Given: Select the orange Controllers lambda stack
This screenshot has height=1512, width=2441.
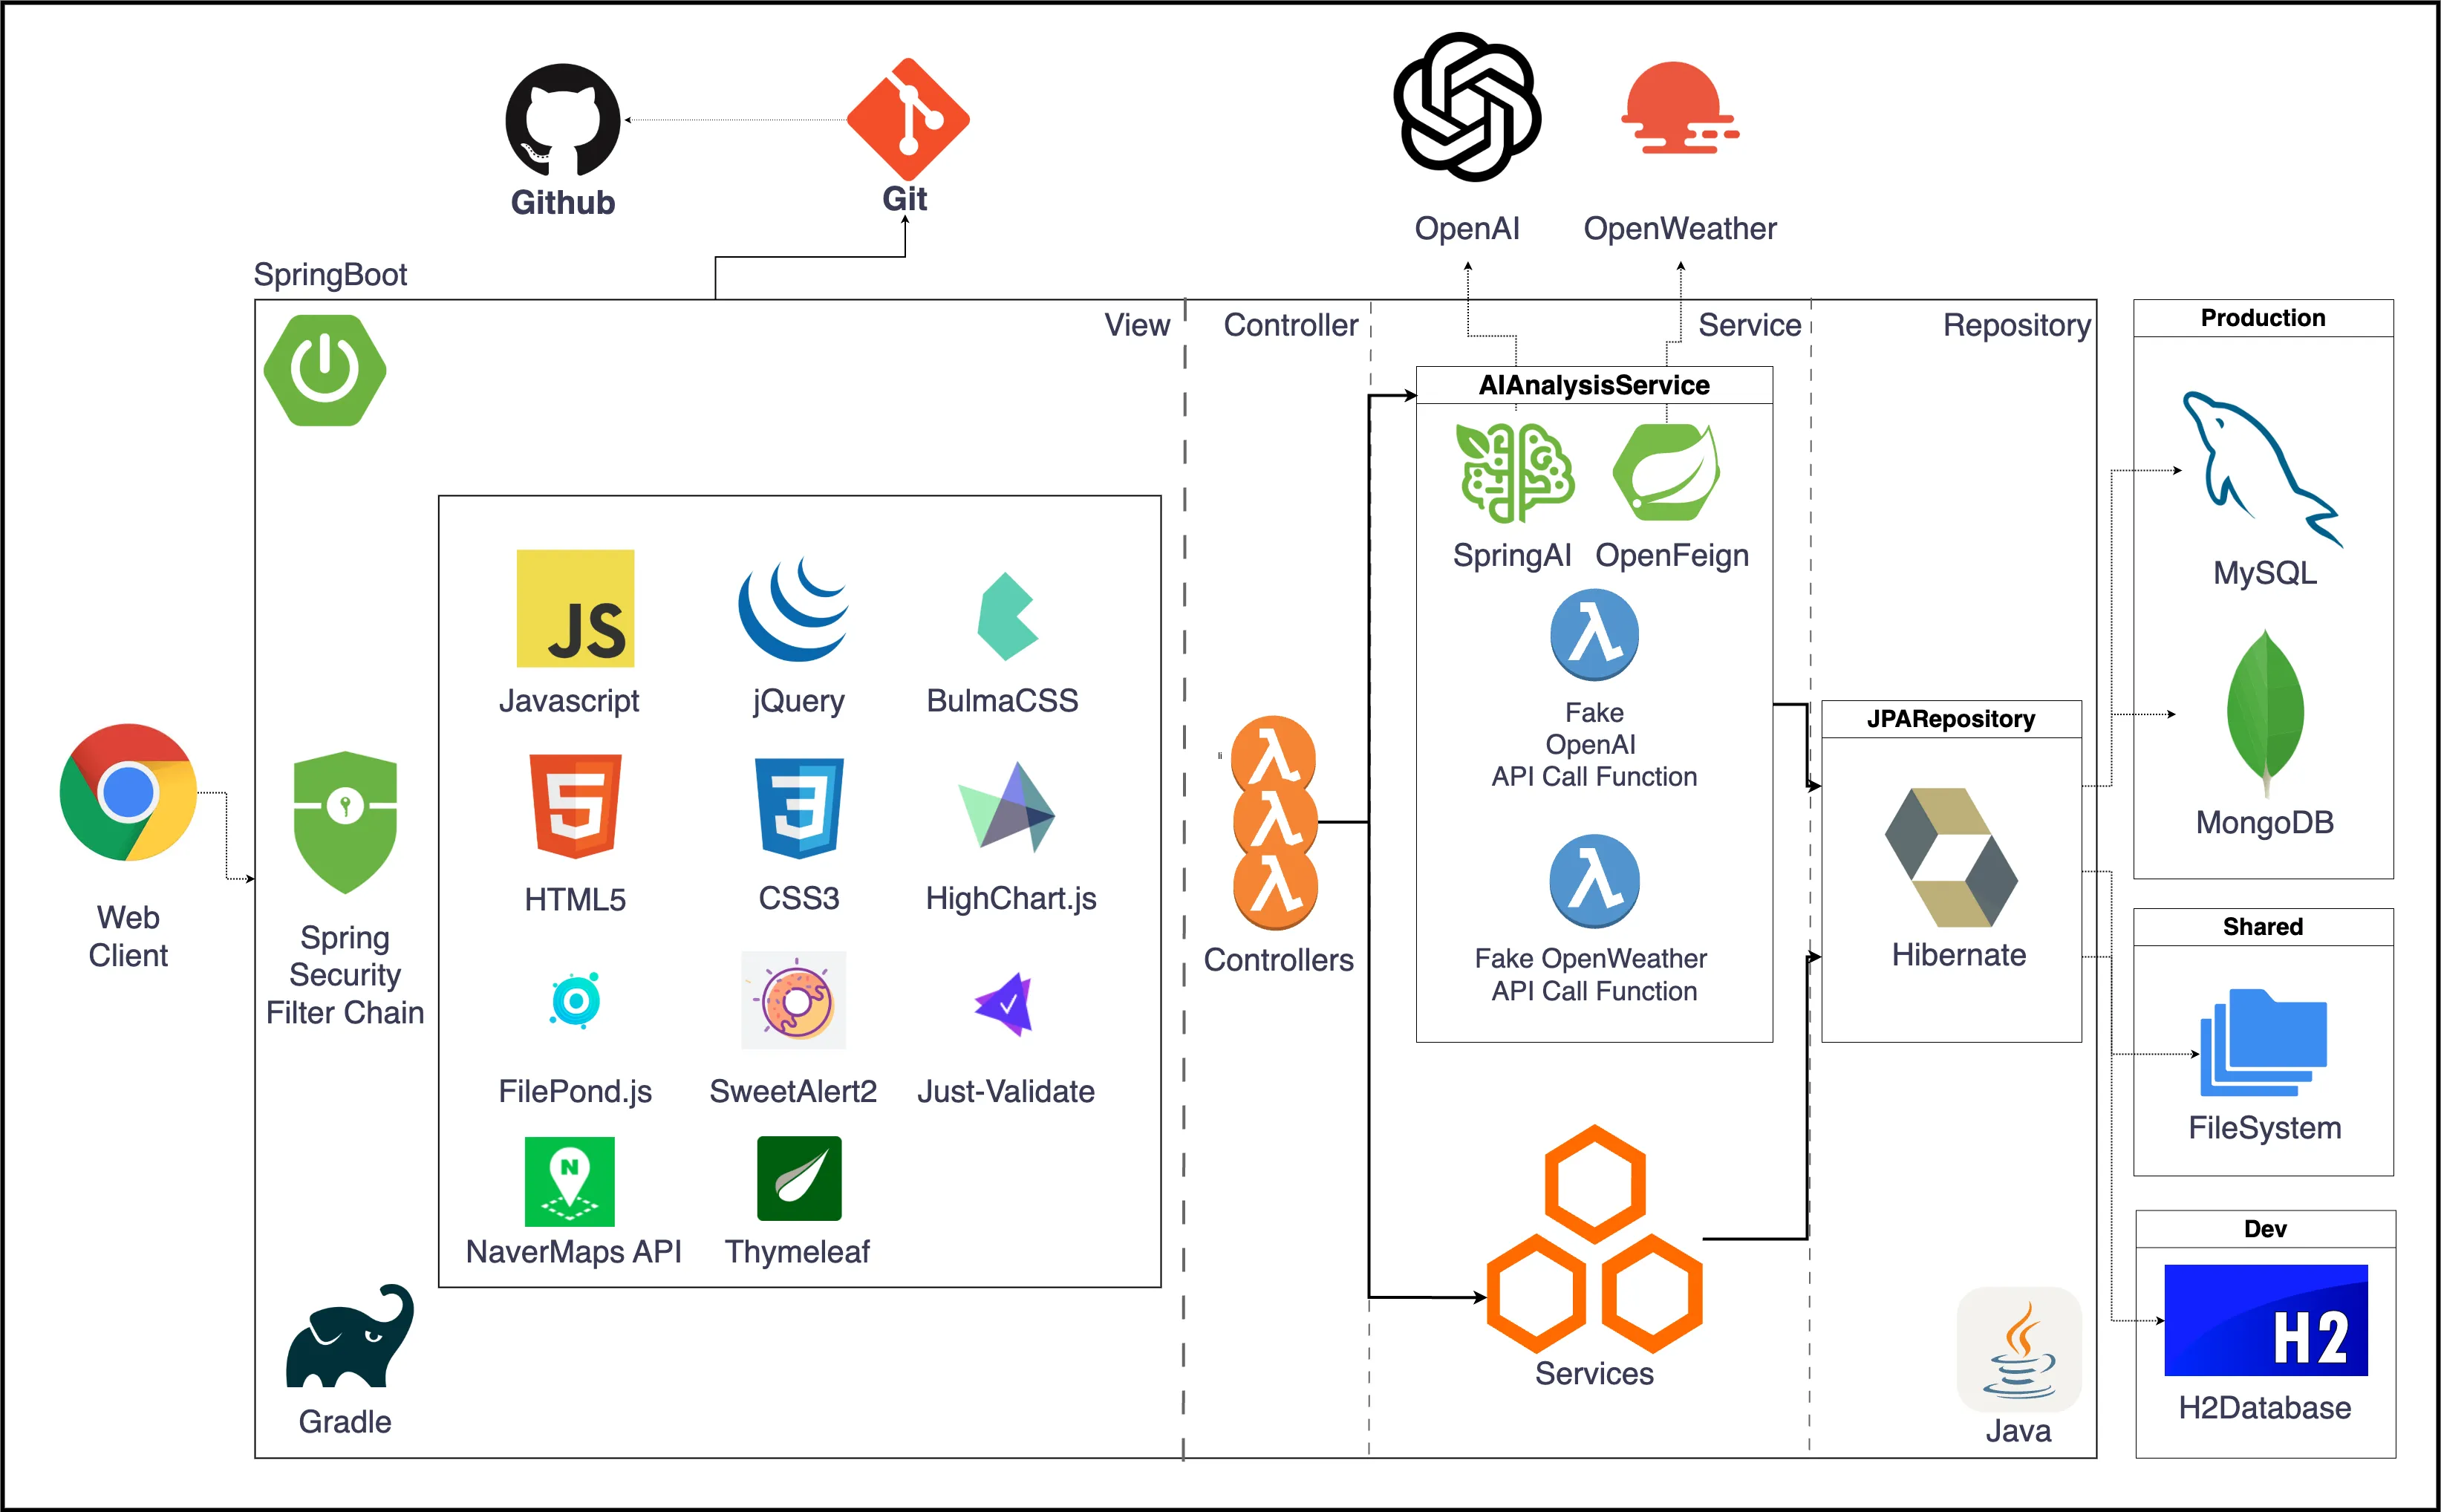Looking at the screenshot, I should [1274, 823].
